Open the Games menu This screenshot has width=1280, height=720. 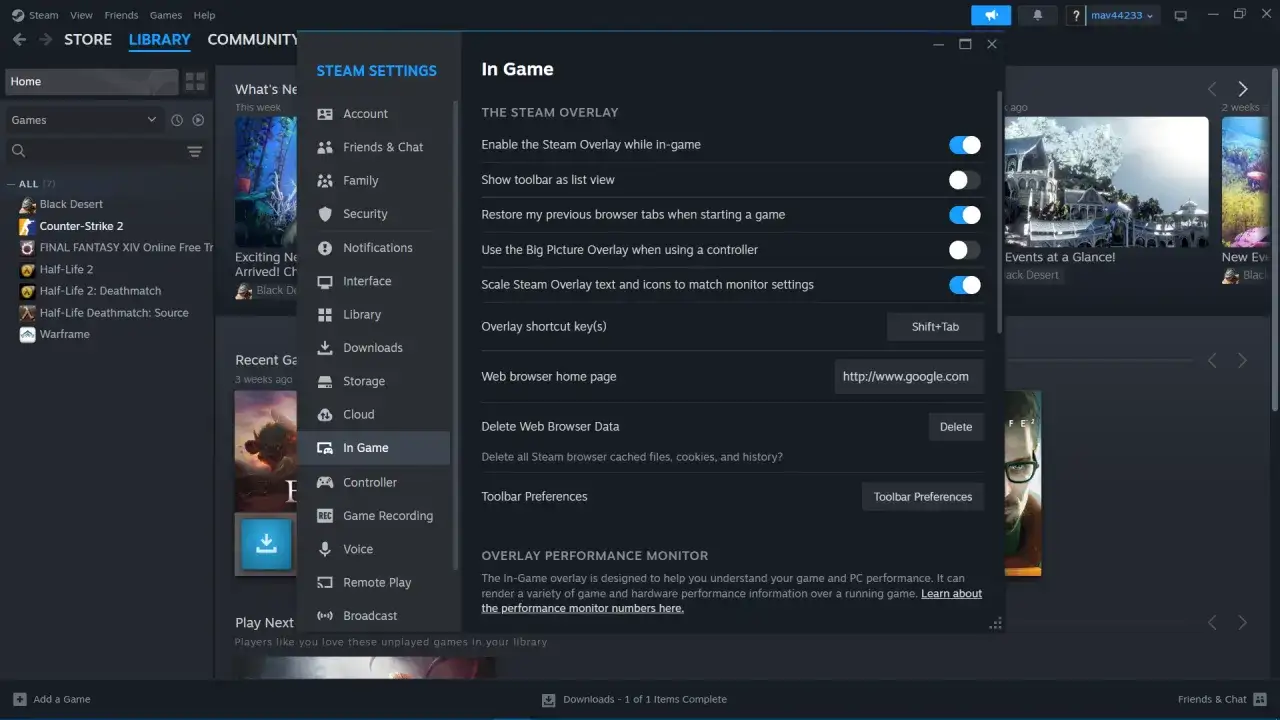[x=166, y=15]
